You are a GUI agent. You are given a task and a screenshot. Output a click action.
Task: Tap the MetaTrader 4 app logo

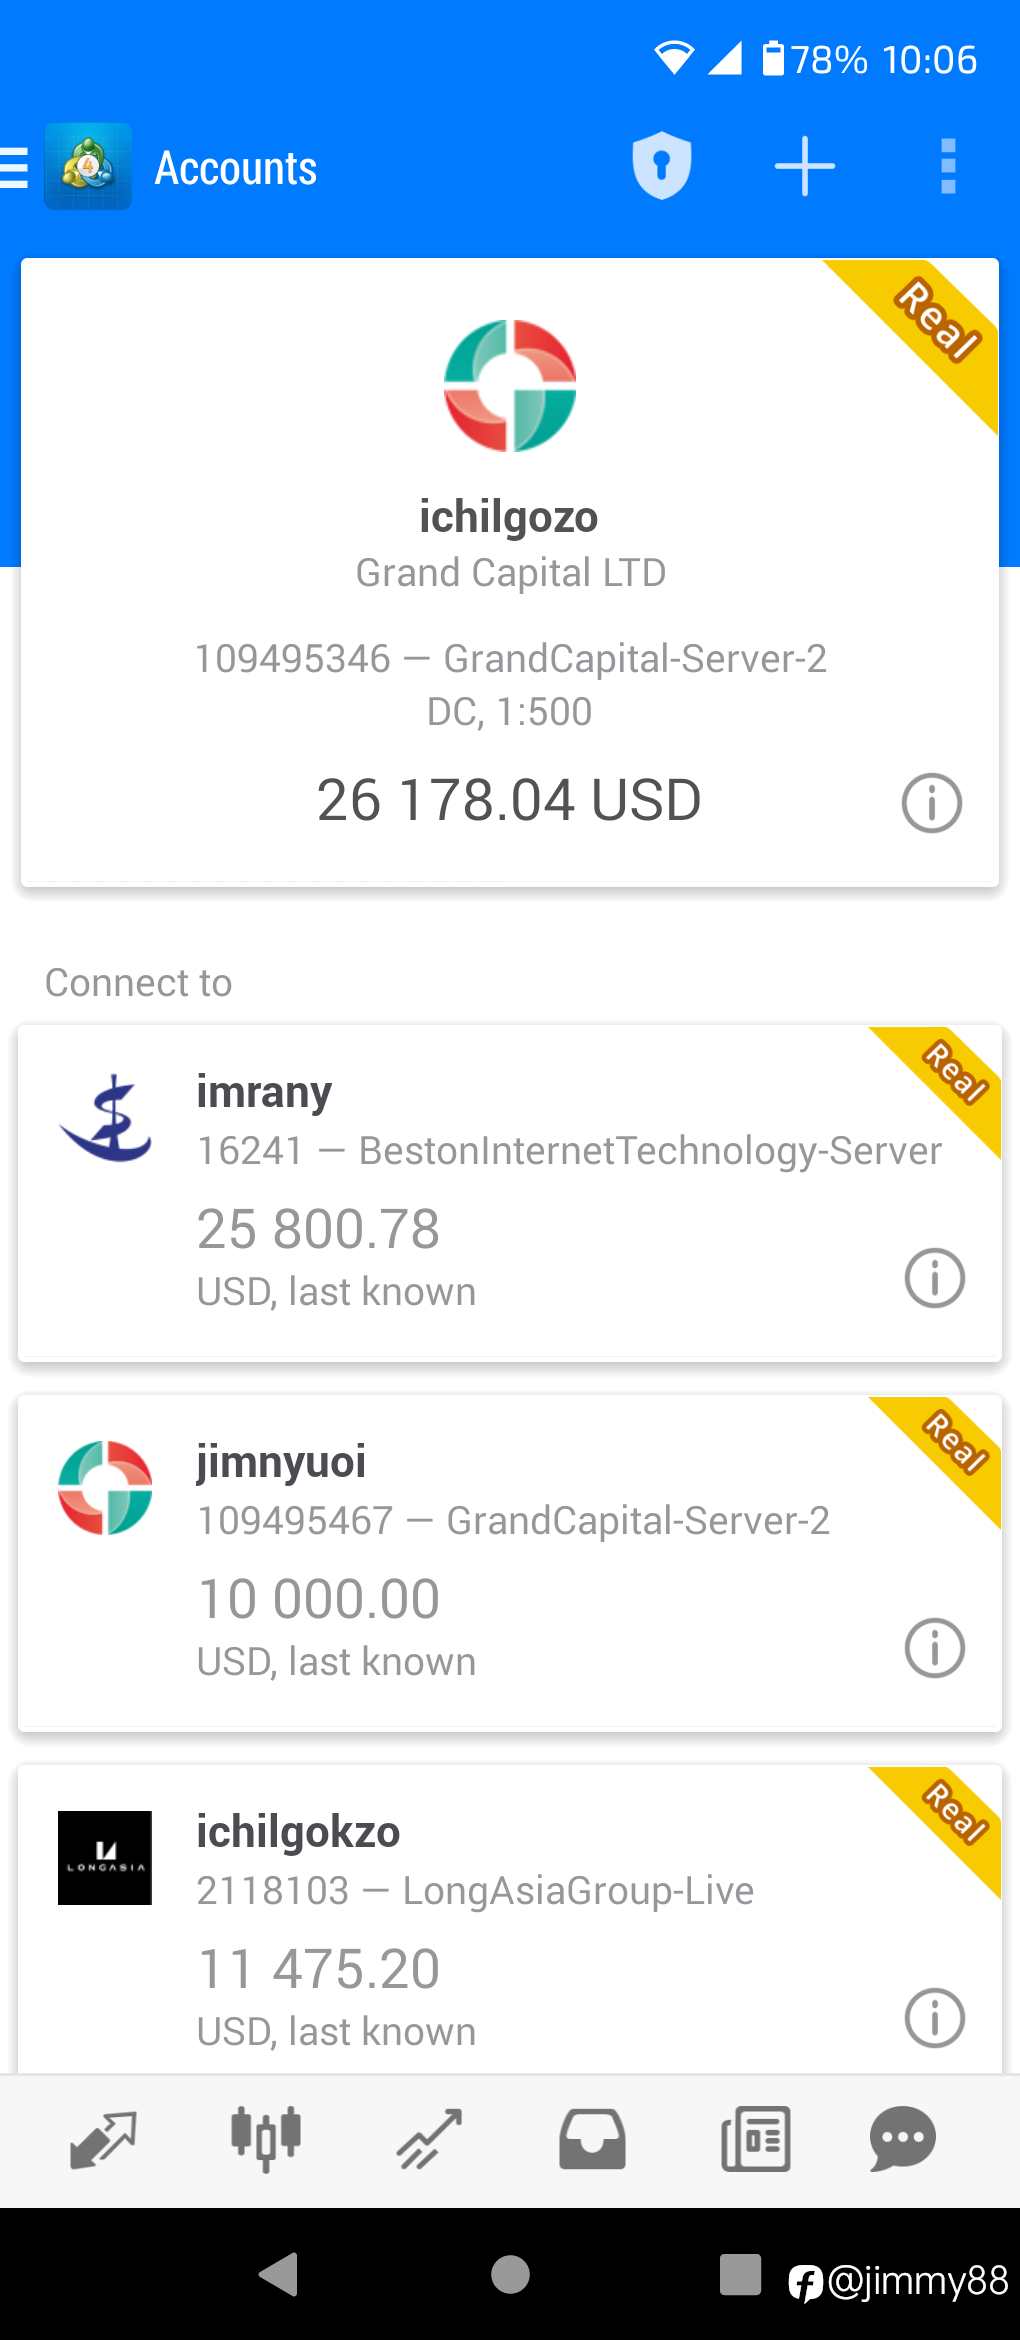click(x=88, y=166)
